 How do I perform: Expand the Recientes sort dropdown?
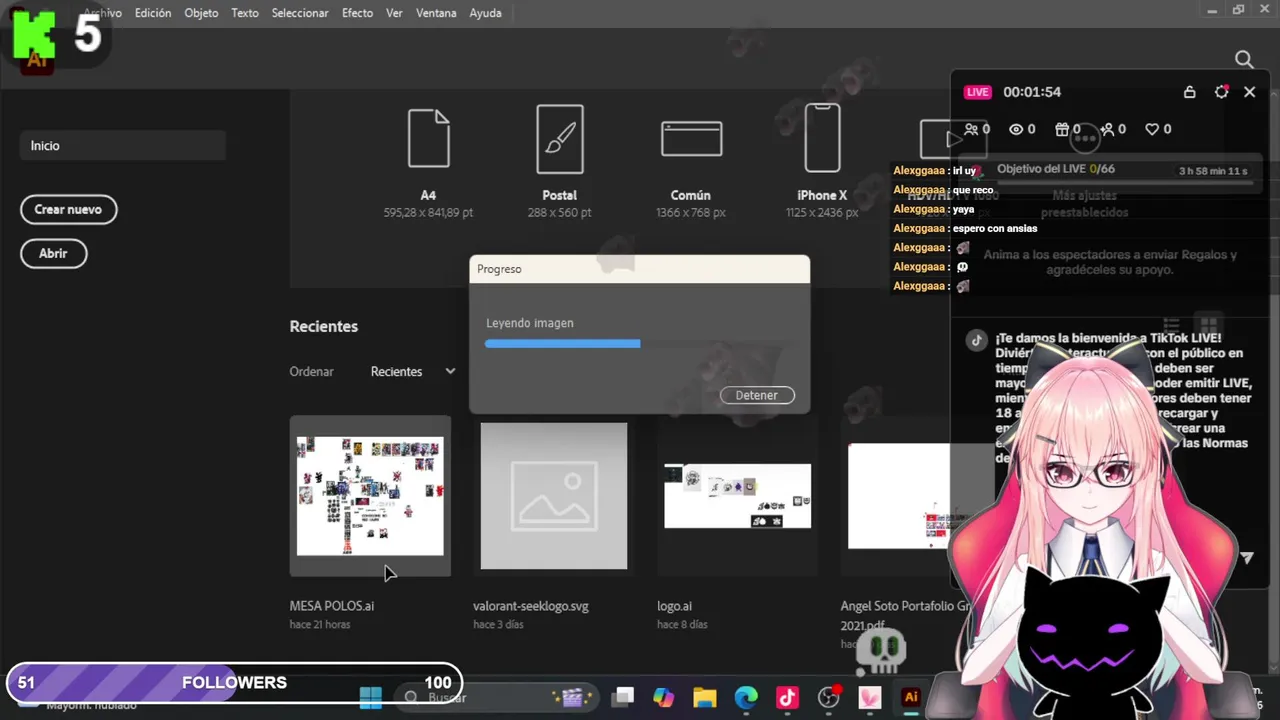coord(413,371)
